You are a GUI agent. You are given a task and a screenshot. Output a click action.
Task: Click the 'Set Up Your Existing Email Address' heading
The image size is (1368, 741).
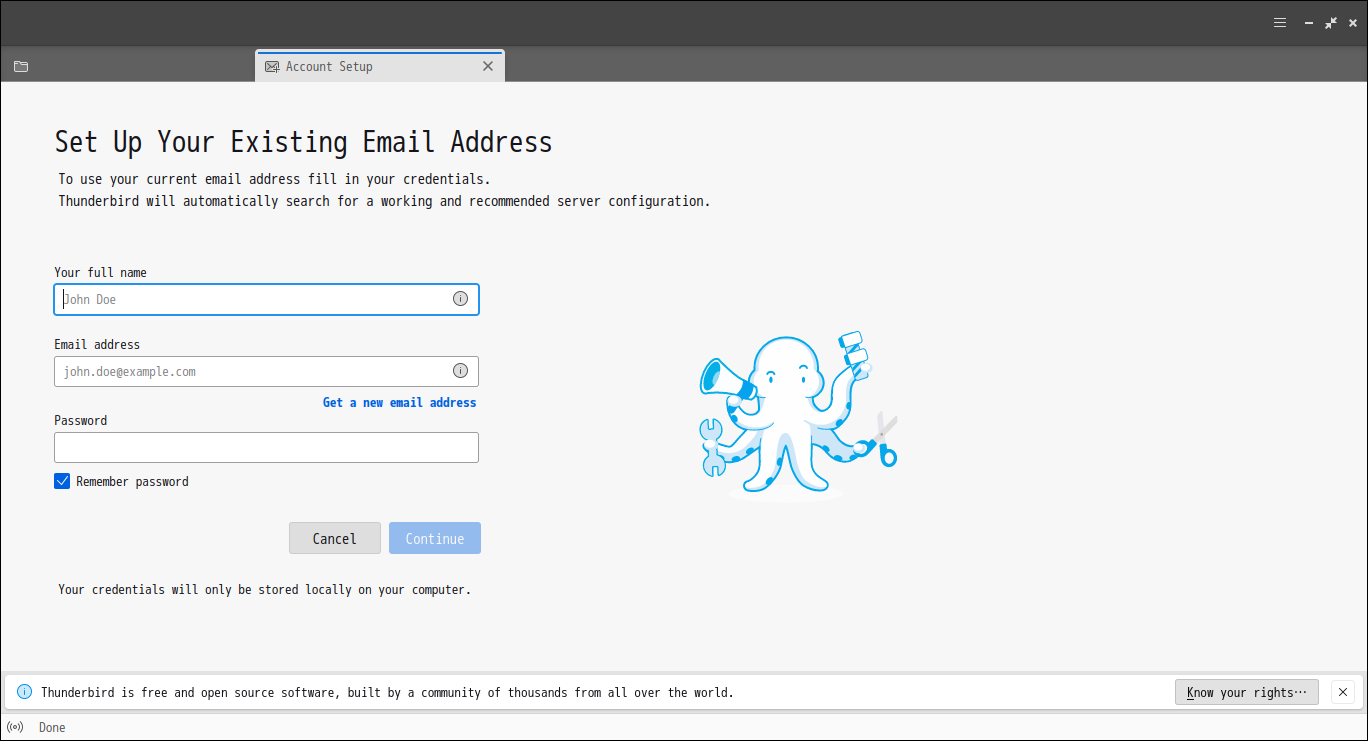[303, 142]
